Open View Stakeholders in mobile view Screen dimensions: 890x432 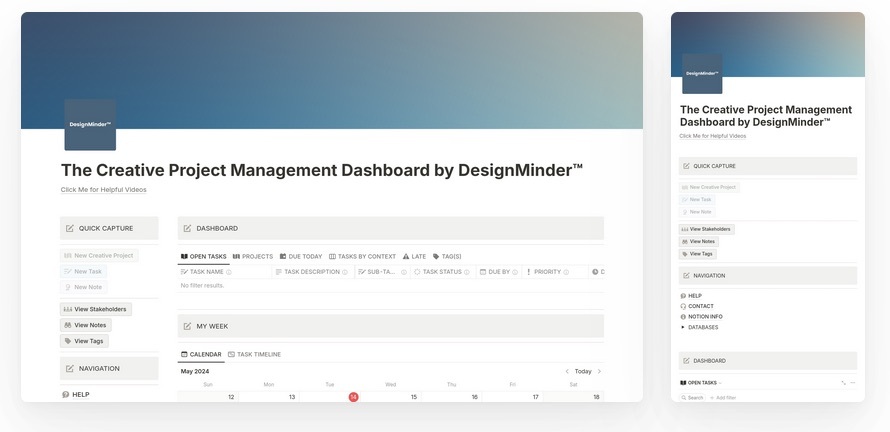point(707,229)
